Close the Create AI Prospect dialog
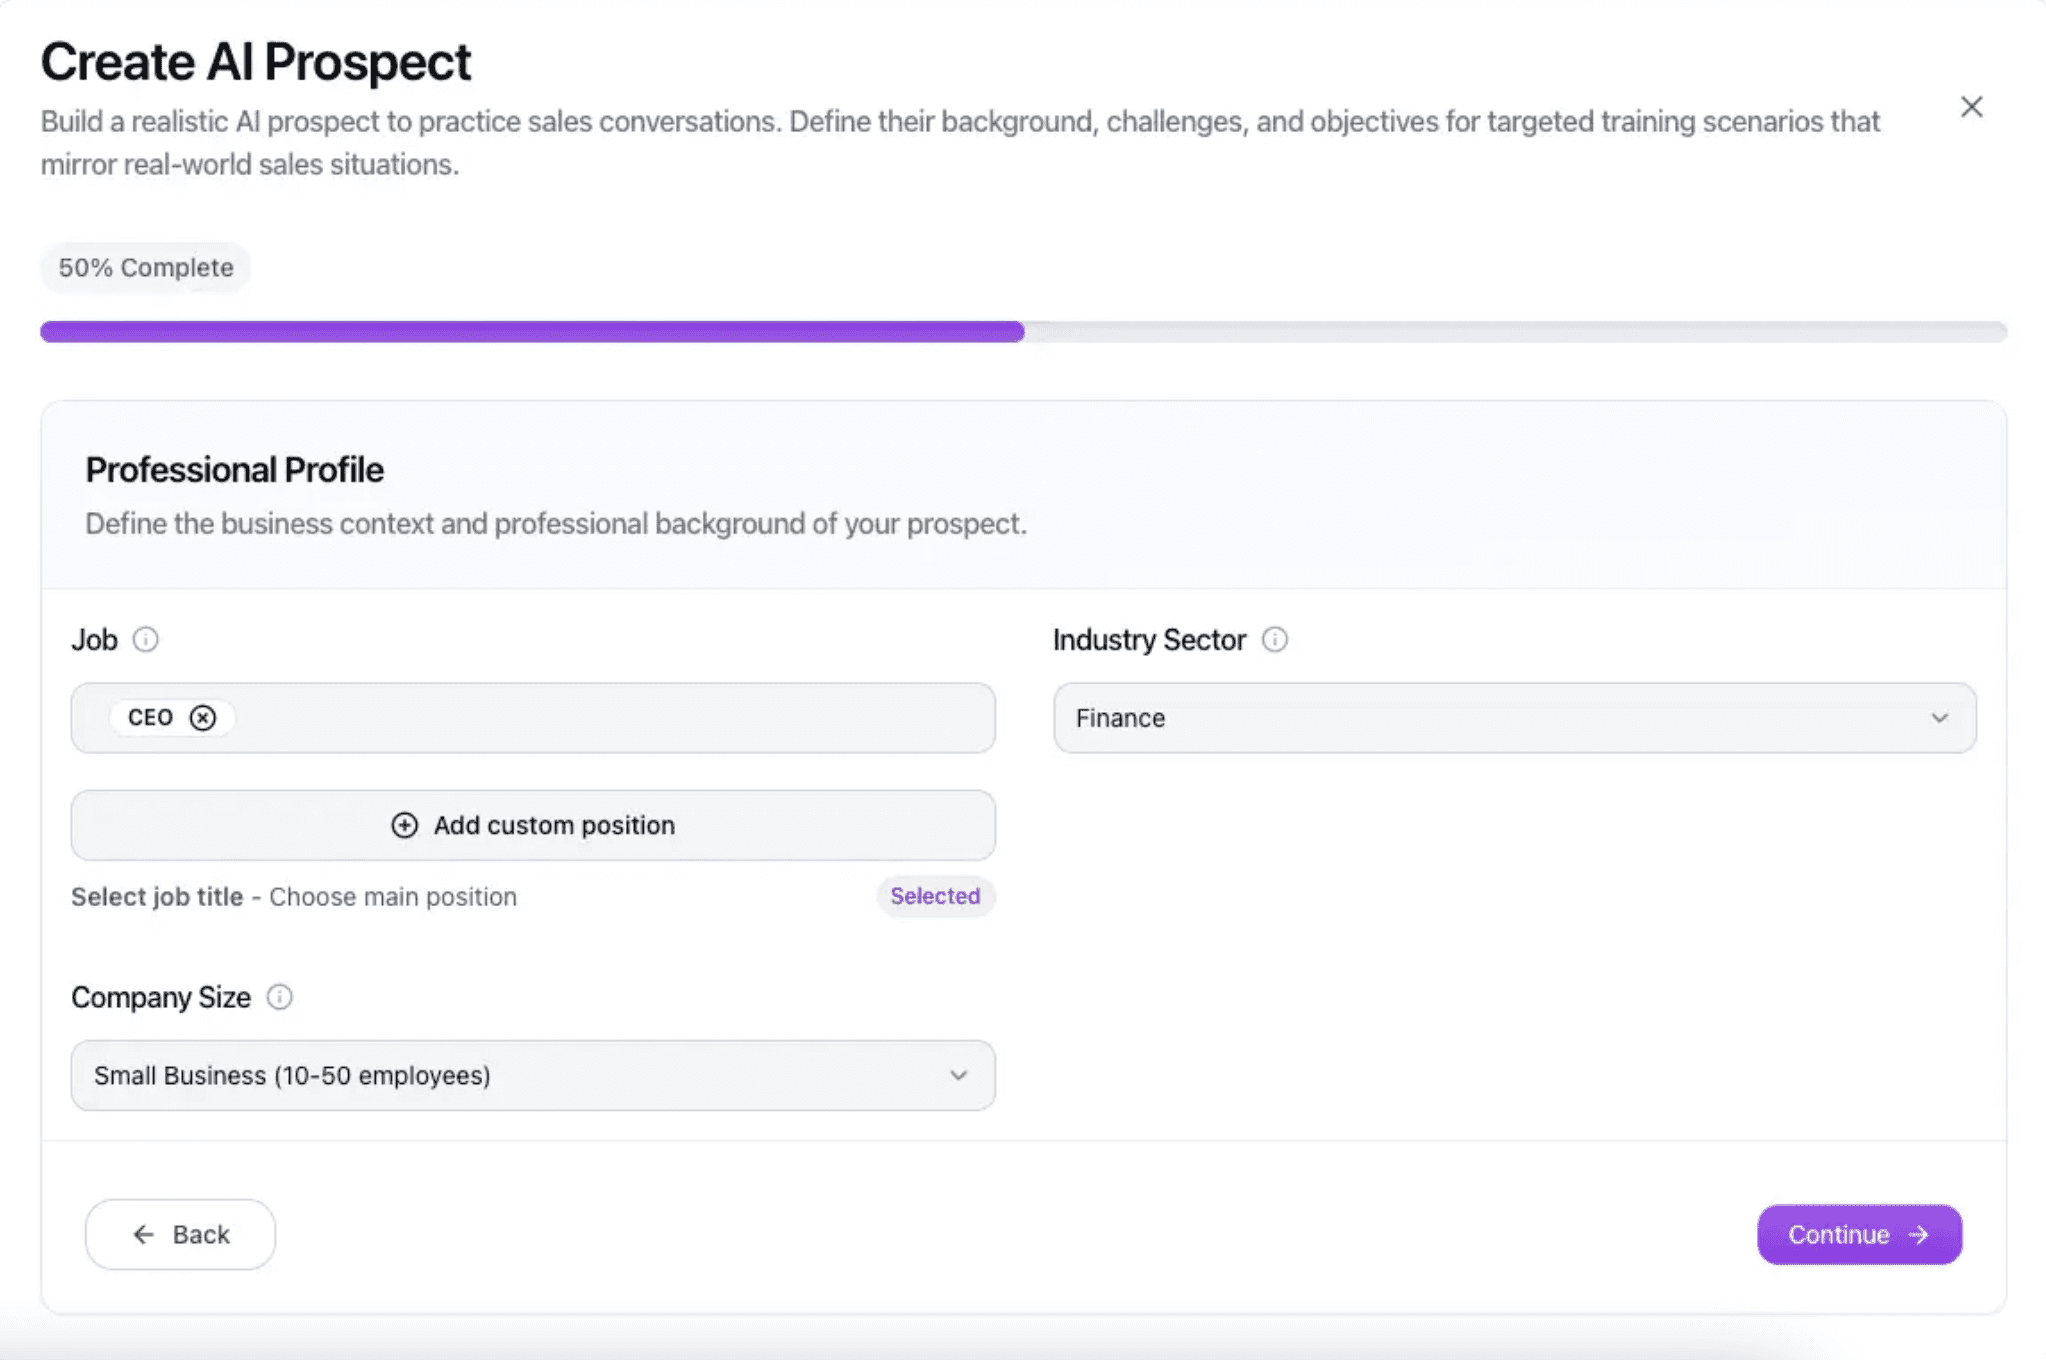Image resolution: width=2046 pixels, height=1360 pixels. (x=1970, y=107)
